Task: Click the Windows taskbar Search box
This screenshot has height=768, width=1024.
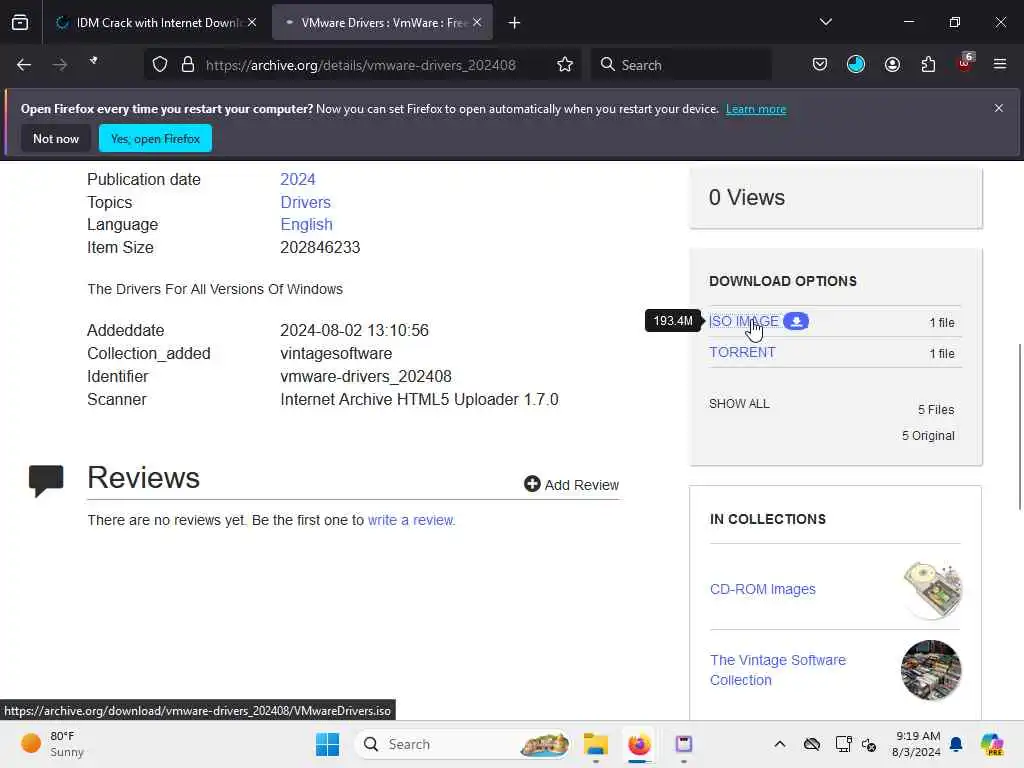Action: (x=463, y=744)
